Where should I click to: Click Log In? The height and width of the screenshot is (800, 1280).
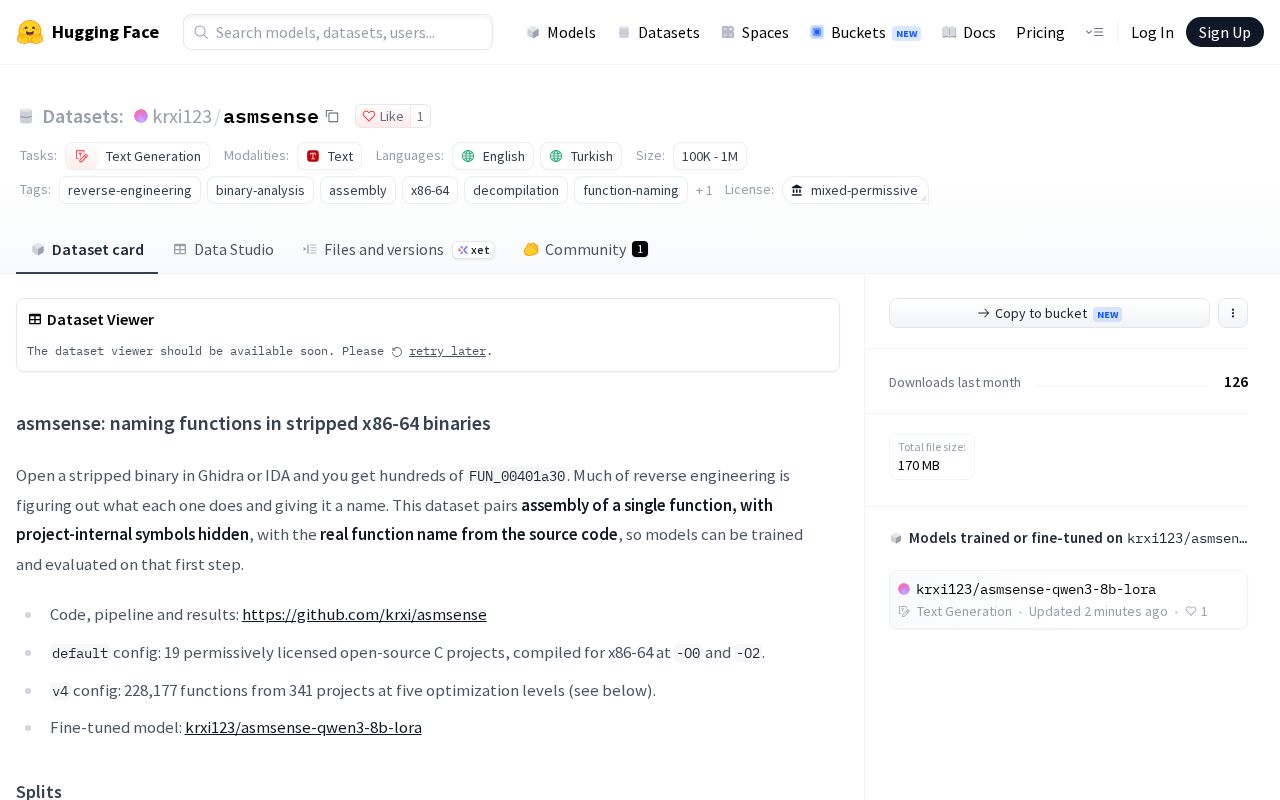tap(1152, 32)
